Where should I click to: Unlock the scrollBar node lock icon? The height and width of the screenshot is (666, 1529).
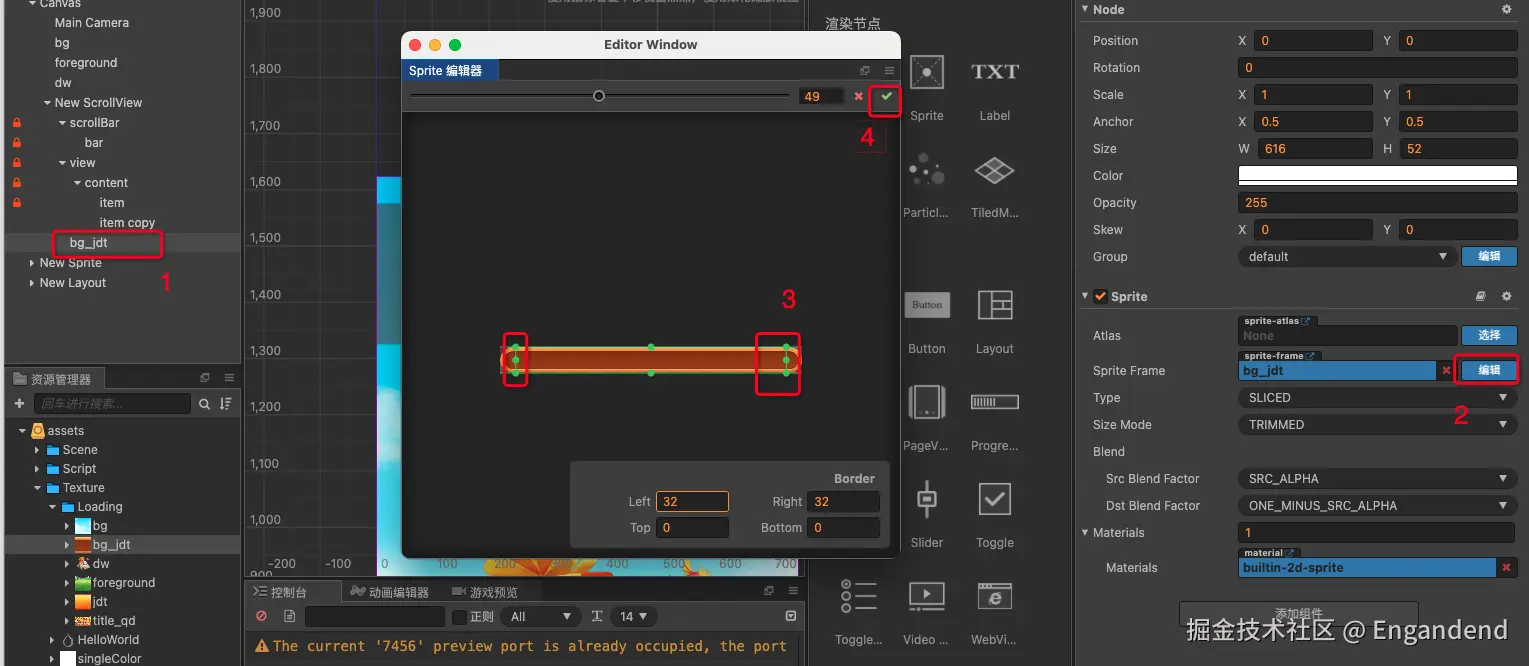16,123
